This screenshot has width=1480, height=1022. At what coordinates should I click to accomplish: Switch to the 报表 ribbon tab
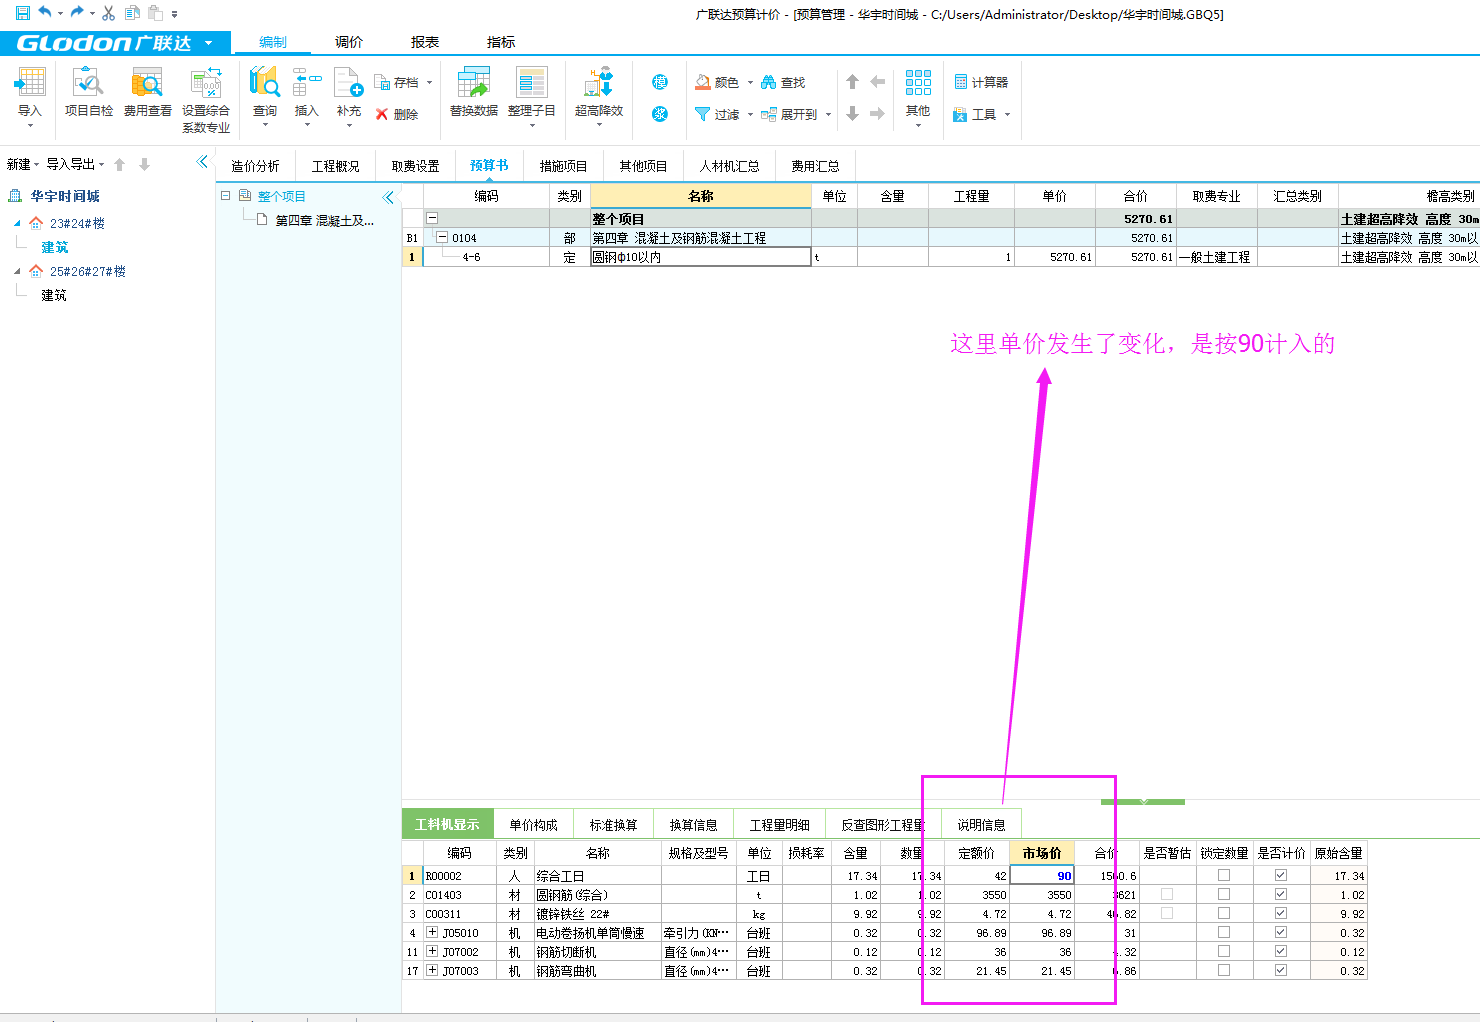425,42
